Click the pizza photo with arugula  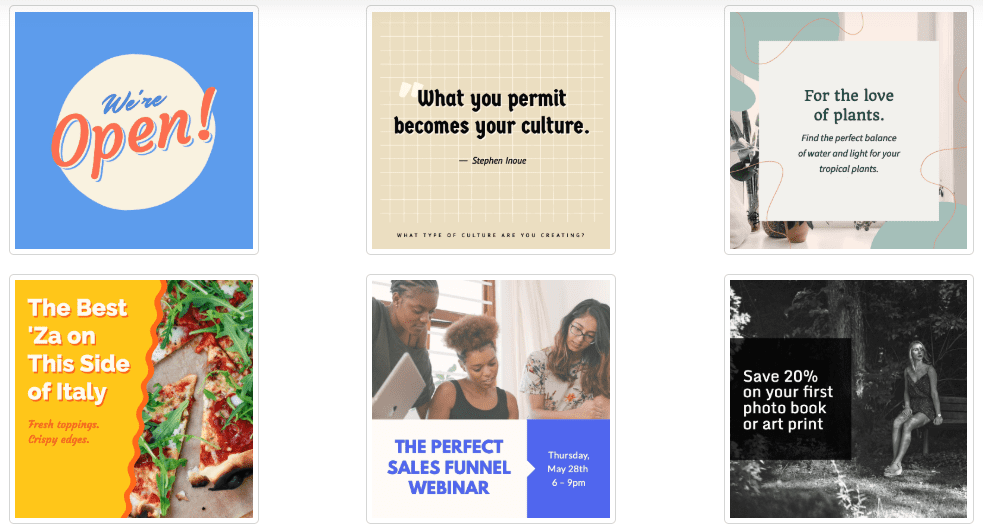coord(201,399)
